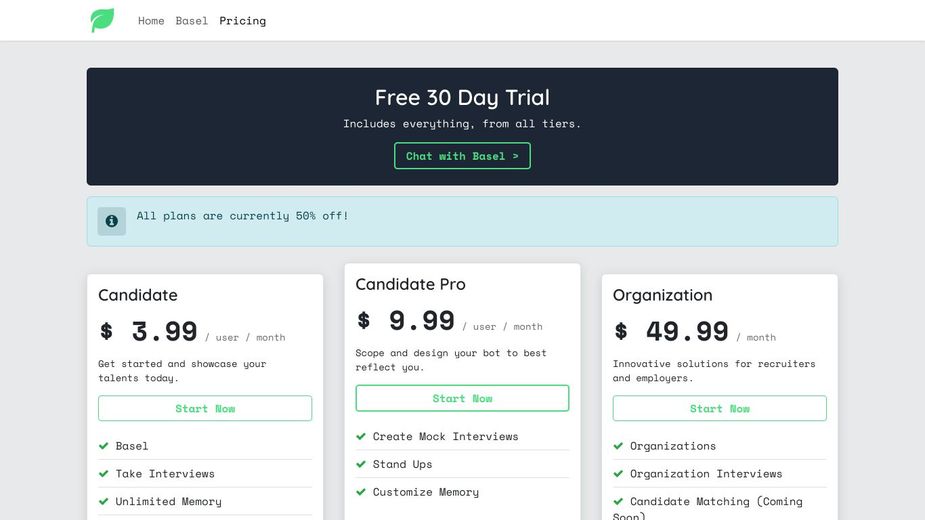Image resolution: width=925 pixels, height=520 pixels.
Task: Click the Candidate Pro plan title
Action: click(x=410, y=284)
